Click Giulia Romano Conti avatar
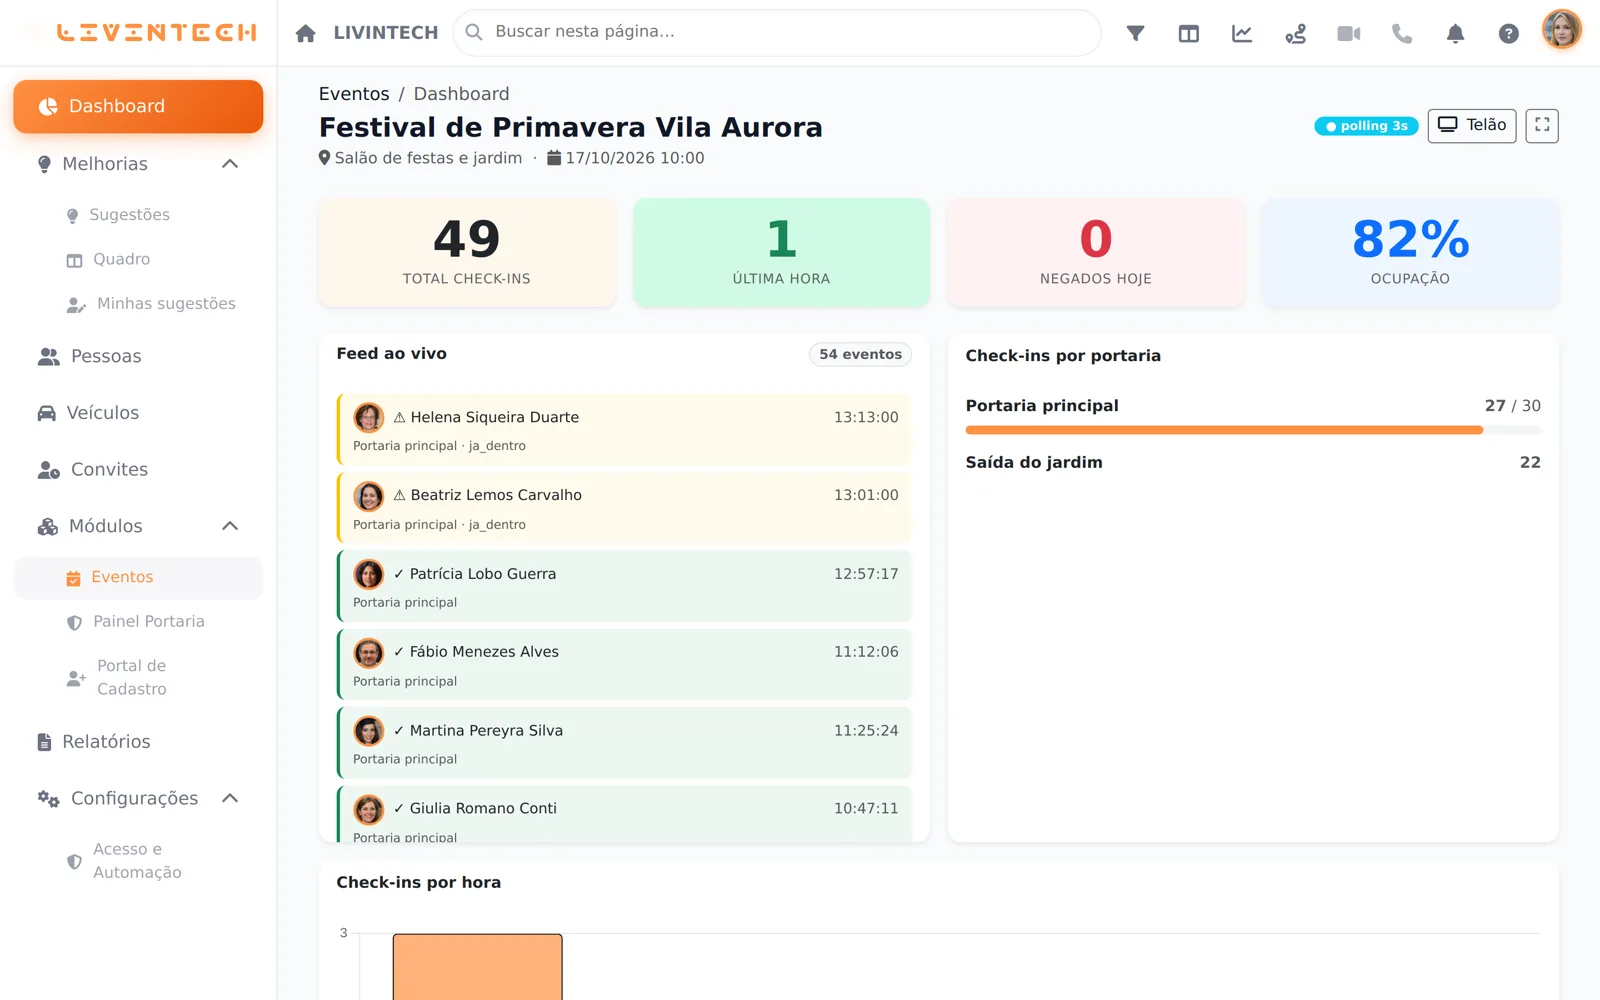This screenshot has width=1600, height=1000. [369, 809]
